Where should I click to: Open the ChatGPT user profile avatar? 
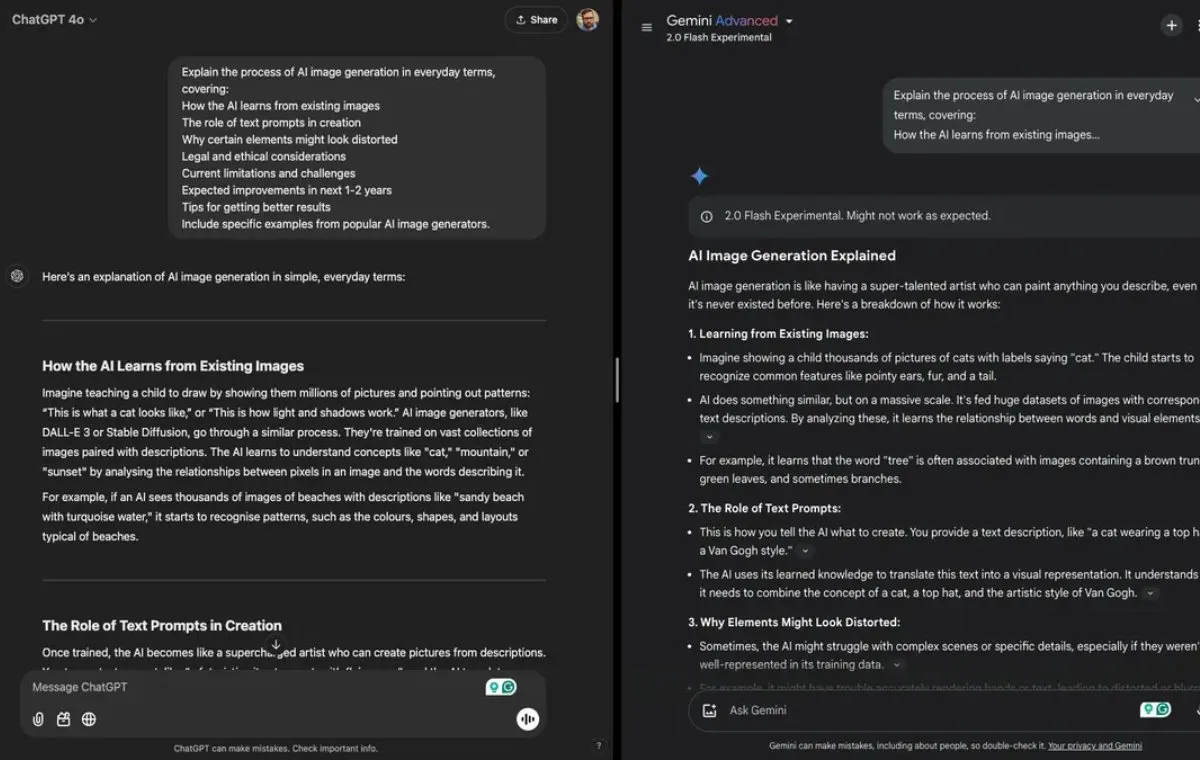tap(588, 20)
